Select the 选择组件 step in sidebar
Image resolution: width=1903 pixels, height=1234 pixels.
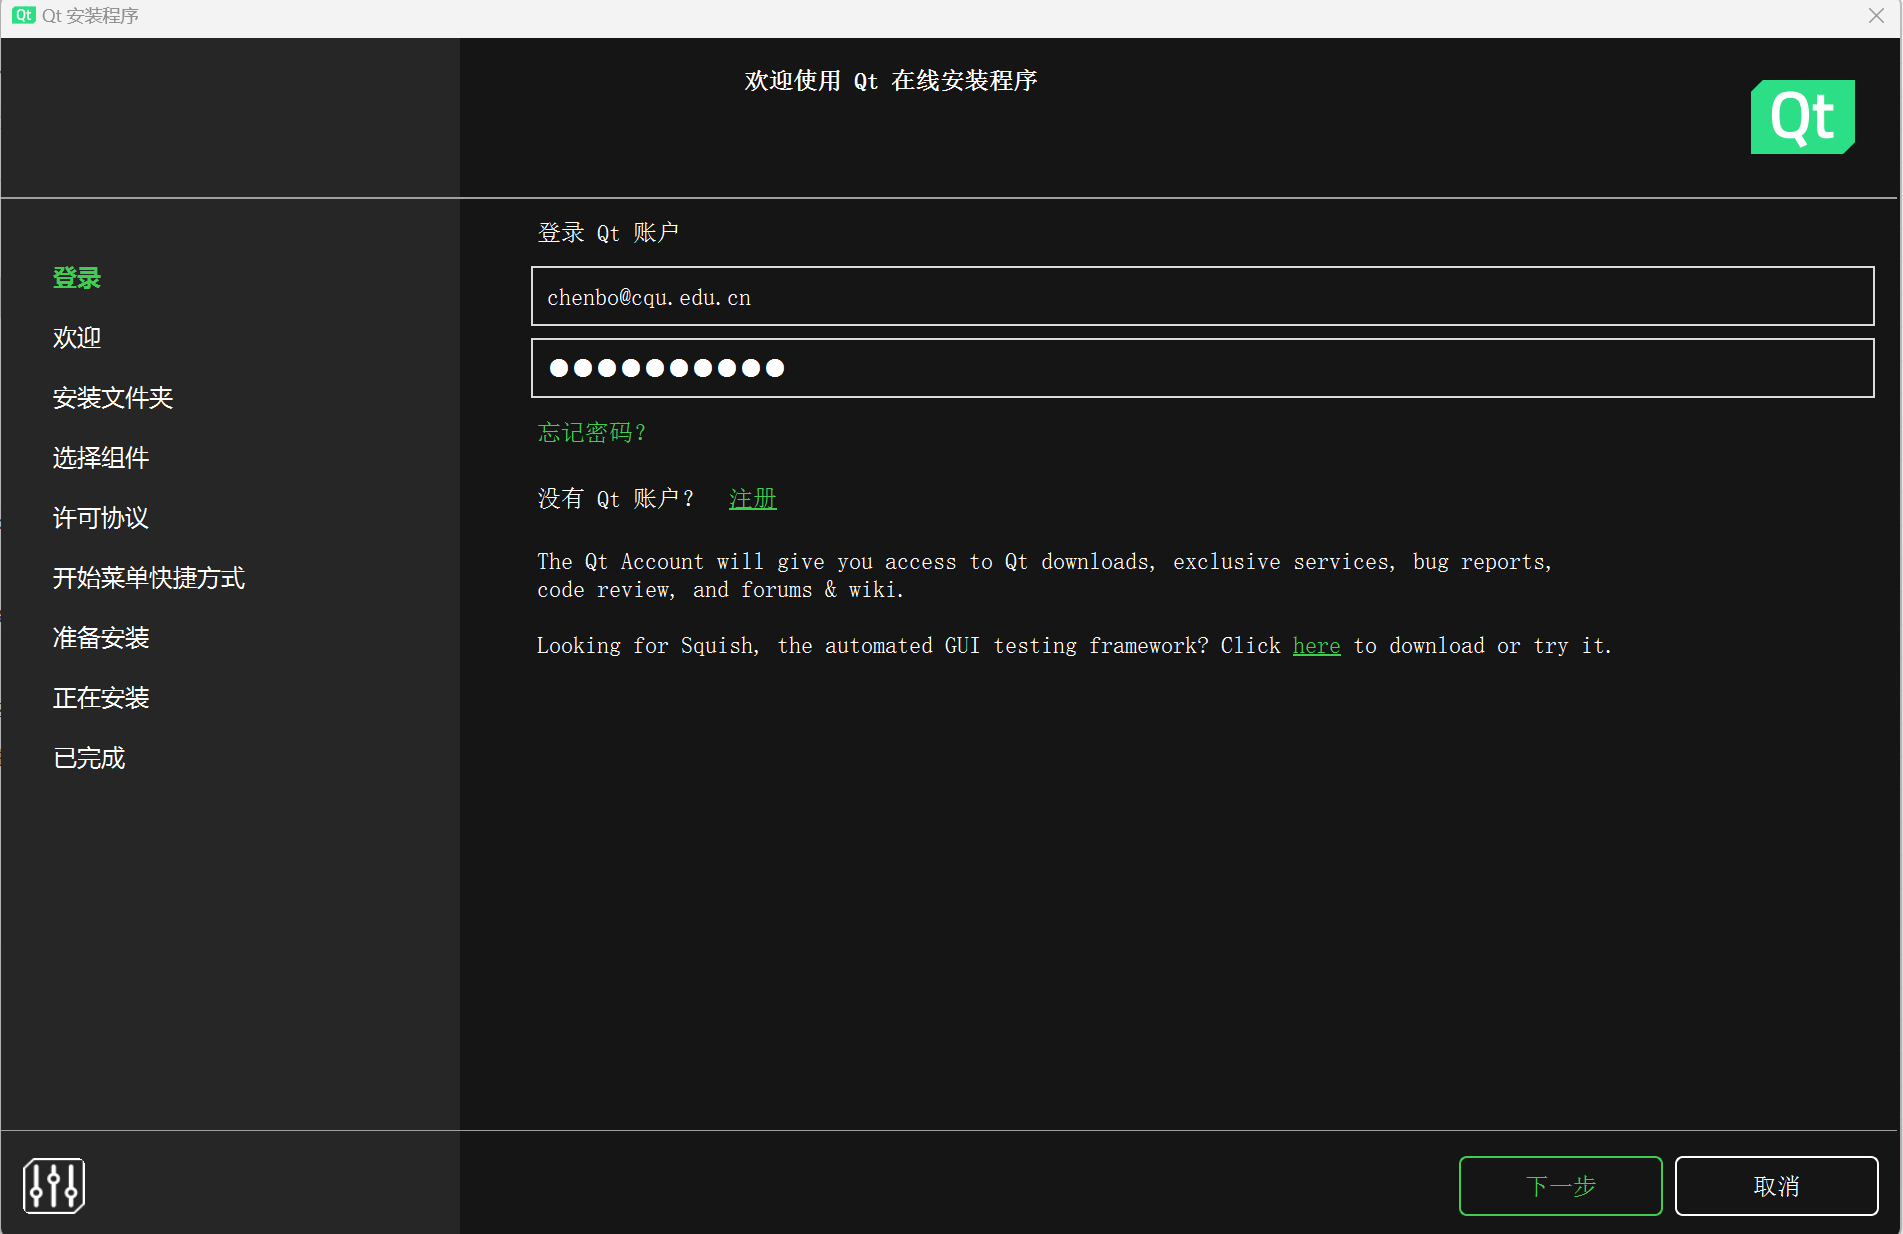click(101, 458)
